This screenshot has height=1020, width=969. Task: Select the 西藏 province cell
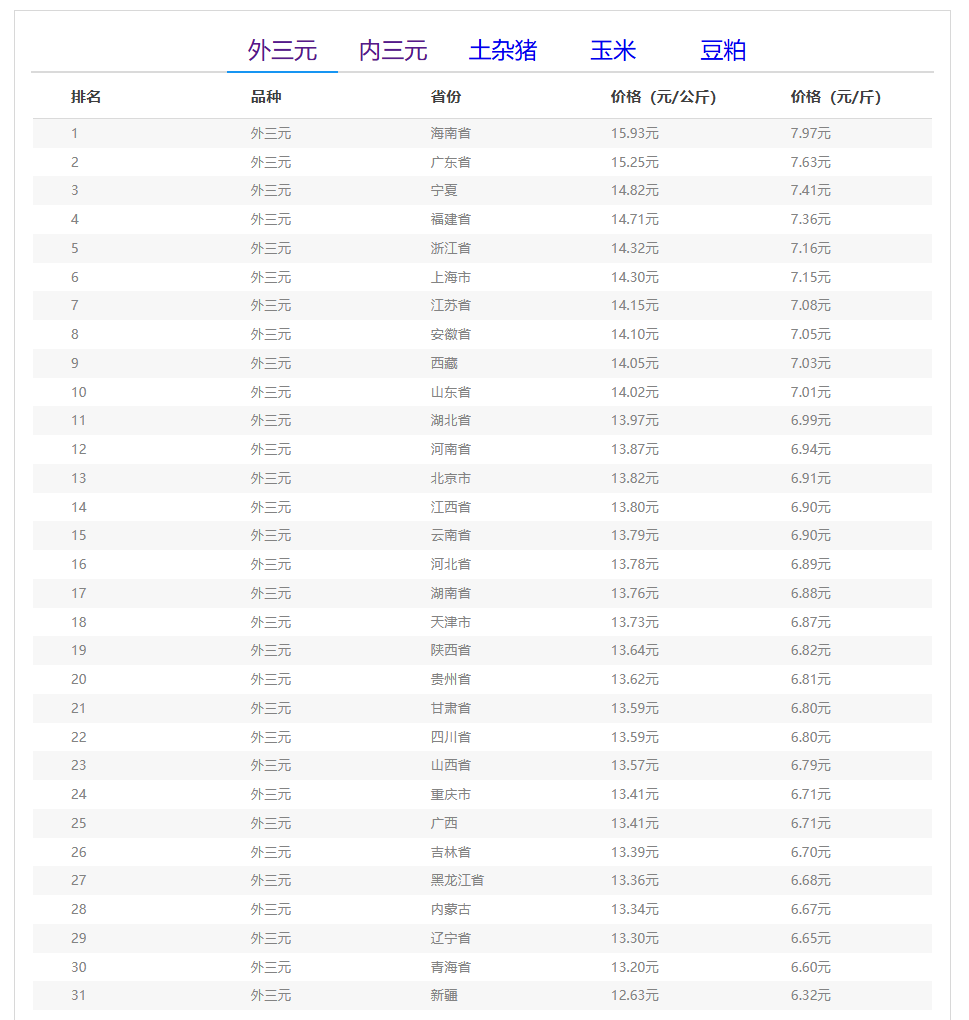444,363
